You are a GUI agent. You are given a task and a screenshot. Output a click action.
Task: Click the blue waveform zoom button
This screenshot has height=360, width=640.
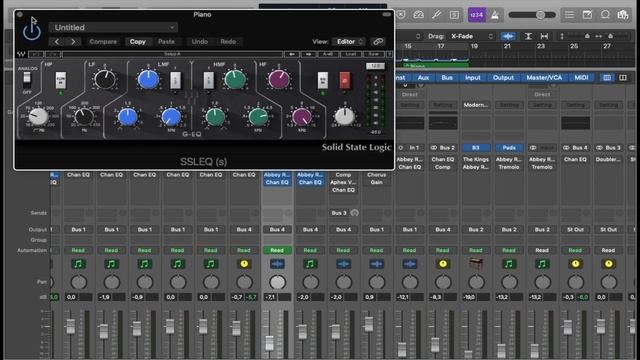tap(508, 36)
